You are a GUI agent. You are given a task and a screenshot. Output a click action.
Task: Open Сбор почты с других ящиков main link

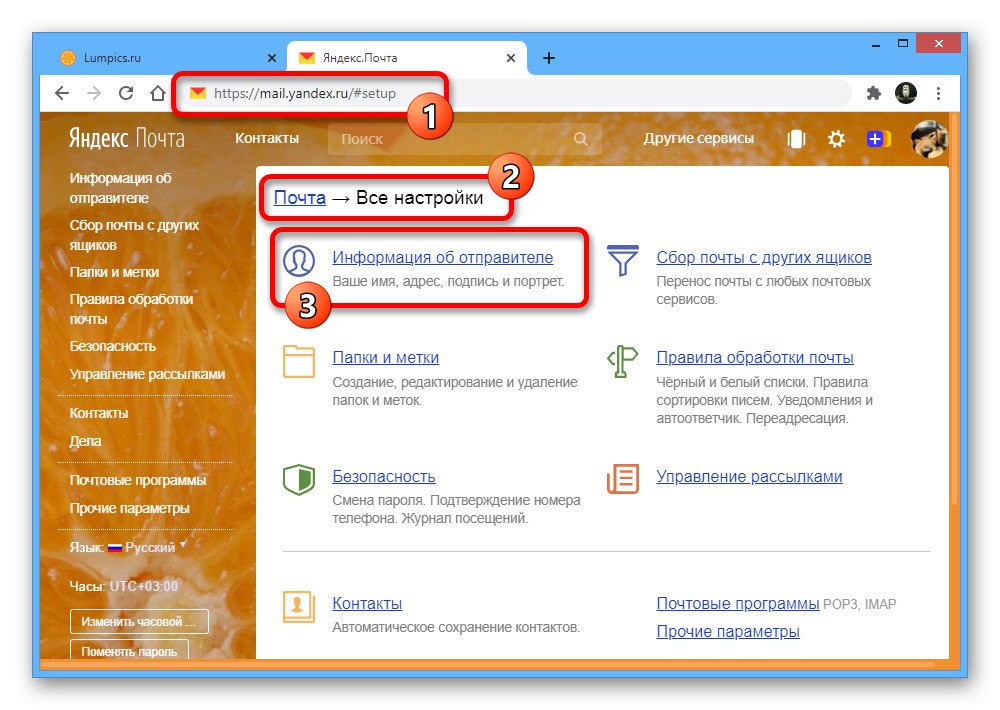[x=764, y=257]
